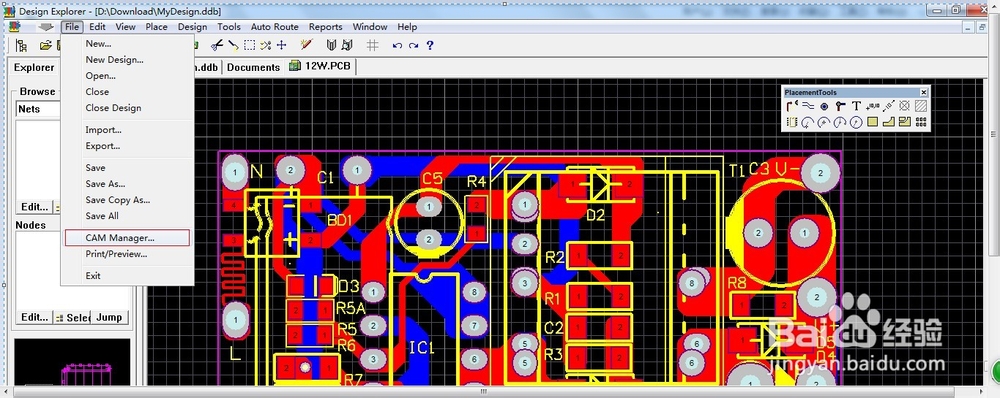Screen dimensions: 1000x398
Task: Select the Place Component tool
Action: click(792, 122)
